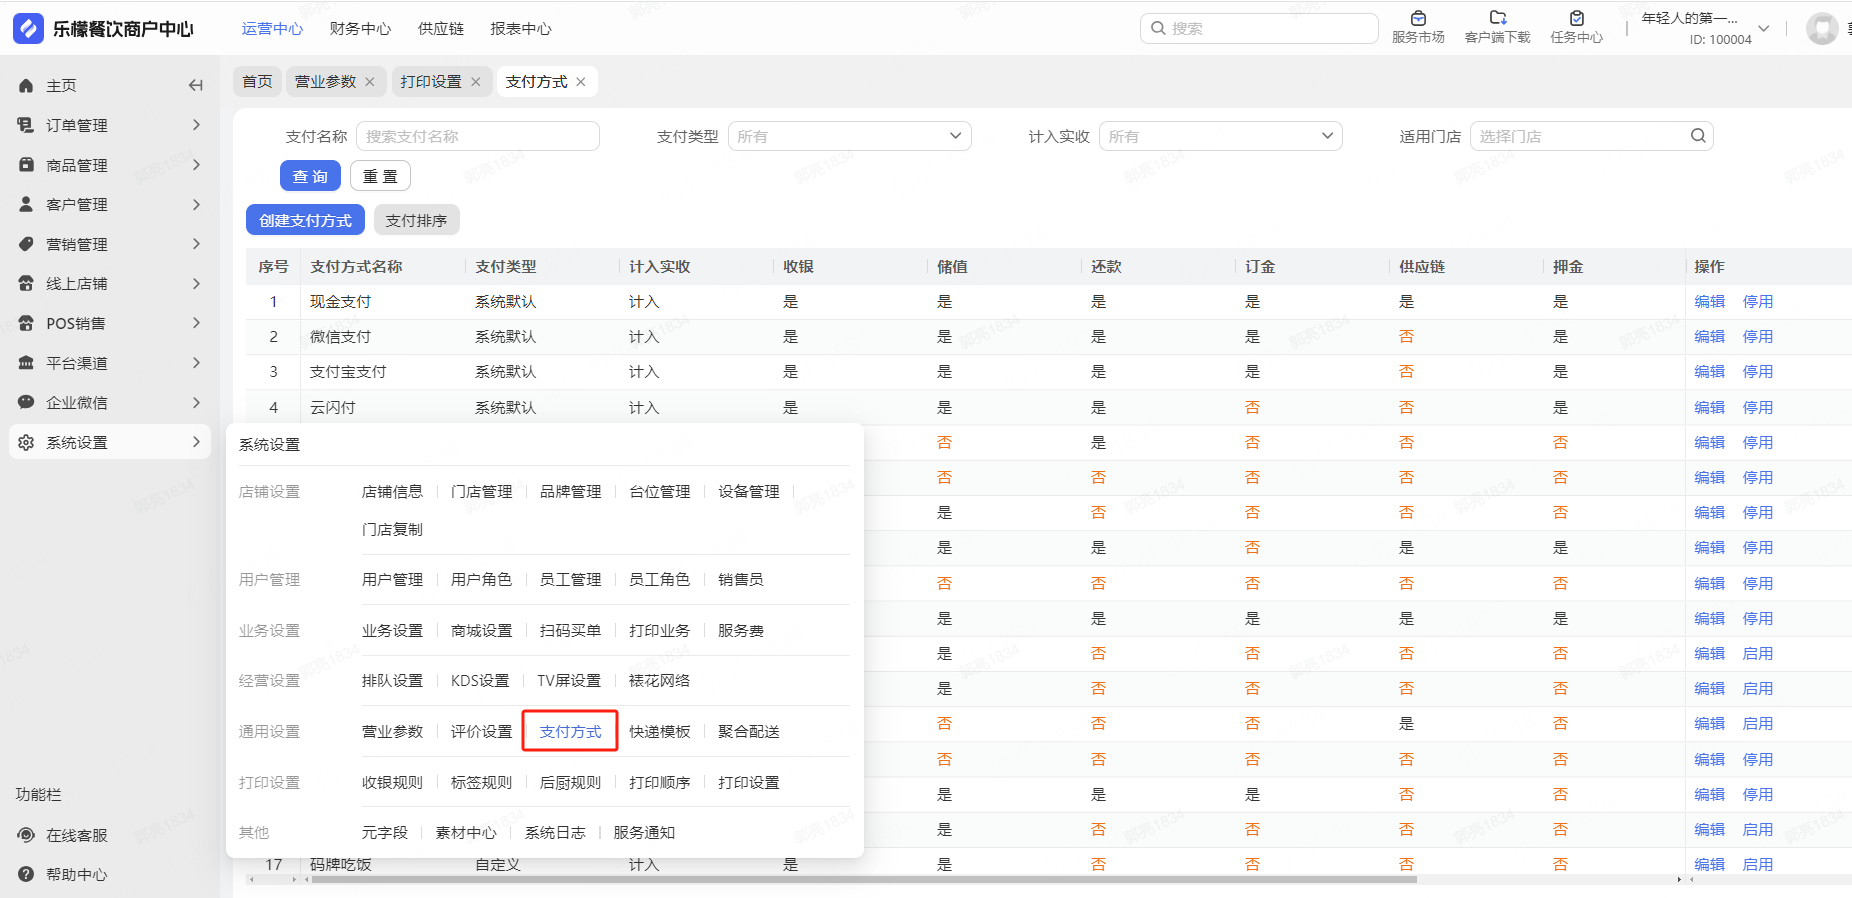Open 门店管理 in the 系统设置 popup
Viewport: 1852px width, 898px height.
[481, 492]
